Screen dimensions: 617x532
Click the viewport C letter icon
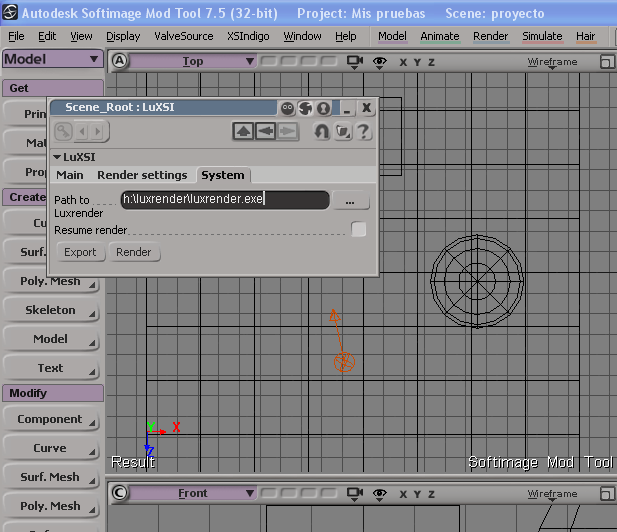[x=120, y=493]
